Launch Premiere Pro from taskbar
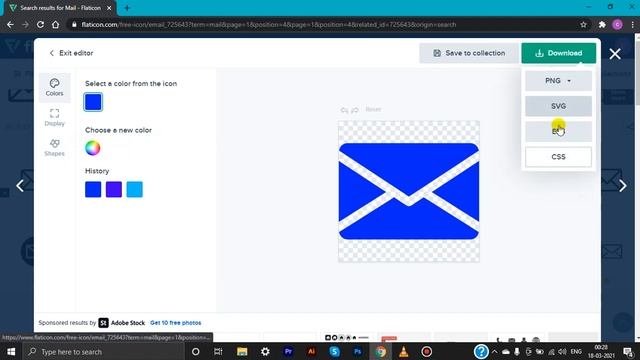 (288, 351)
